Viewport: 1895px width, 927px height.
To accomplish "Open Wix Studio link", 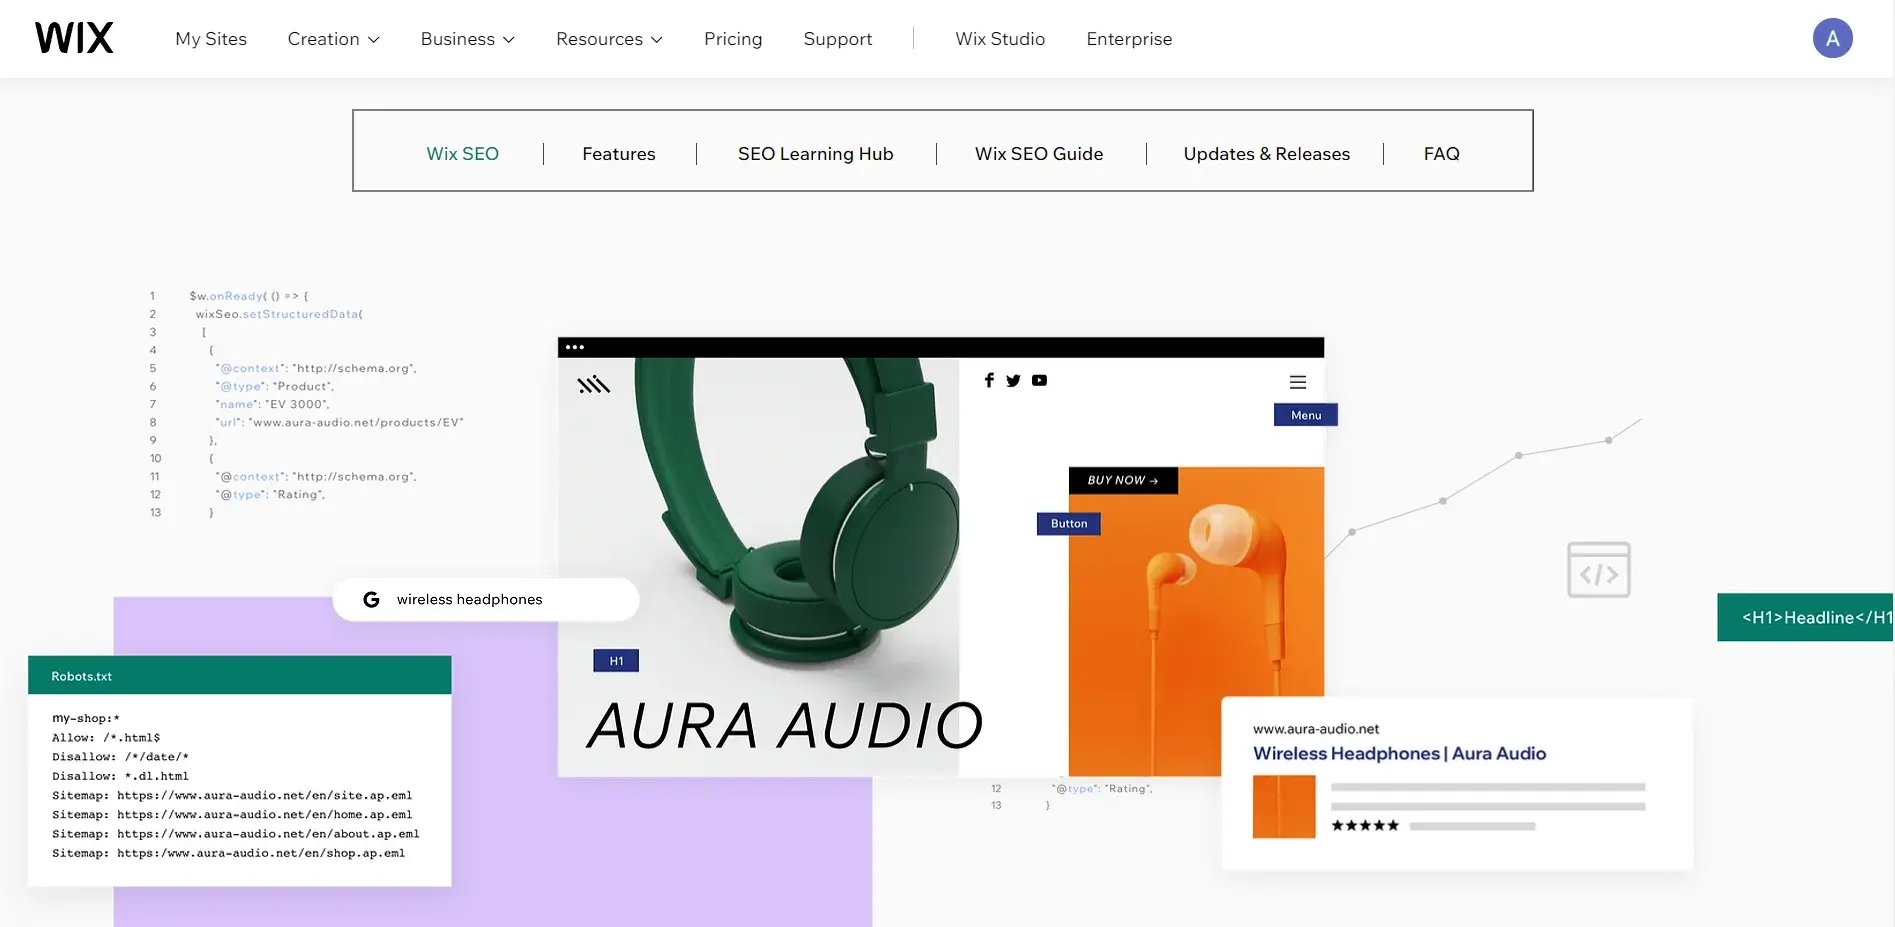I will click(x=1000, y=39).
